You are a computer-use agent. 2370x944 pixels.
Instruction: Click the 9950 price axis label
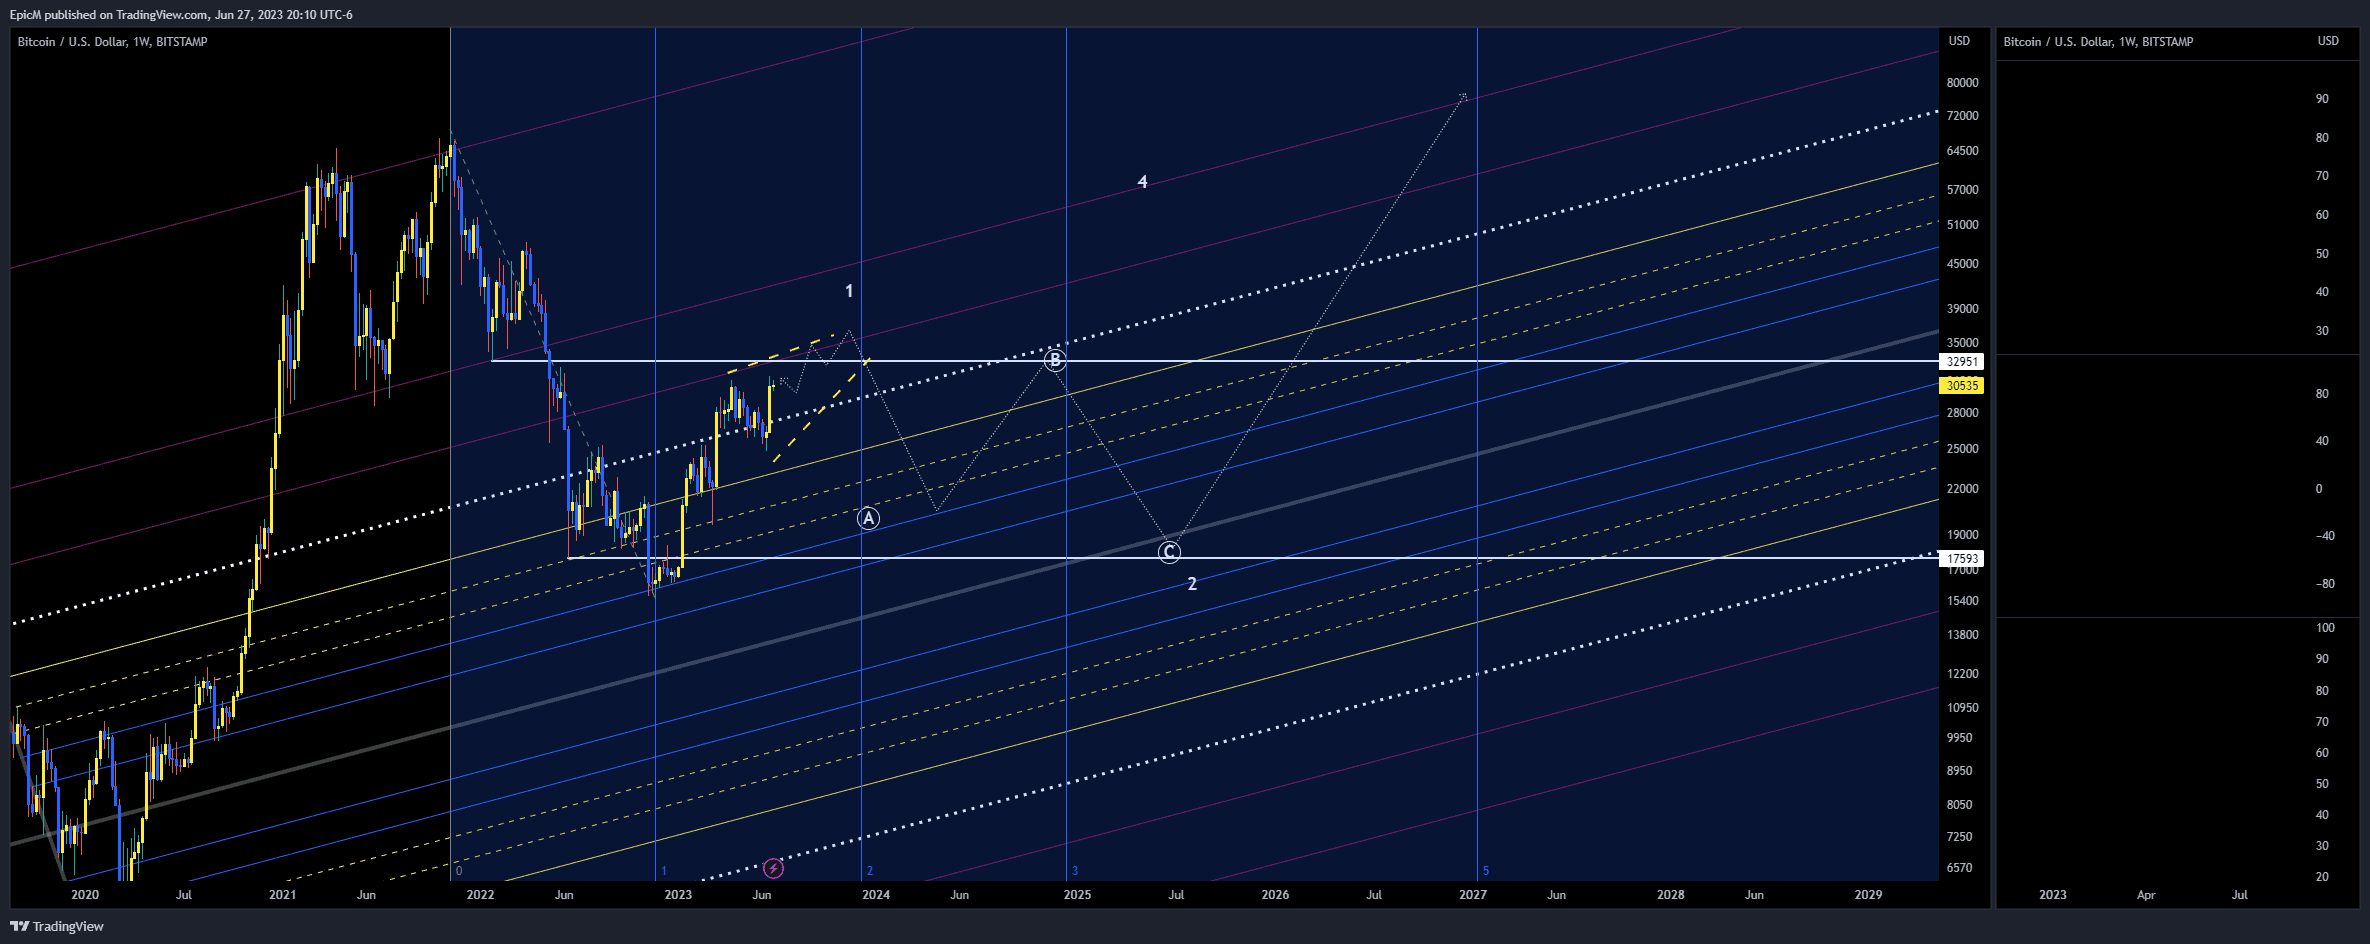coord(1960,738)
